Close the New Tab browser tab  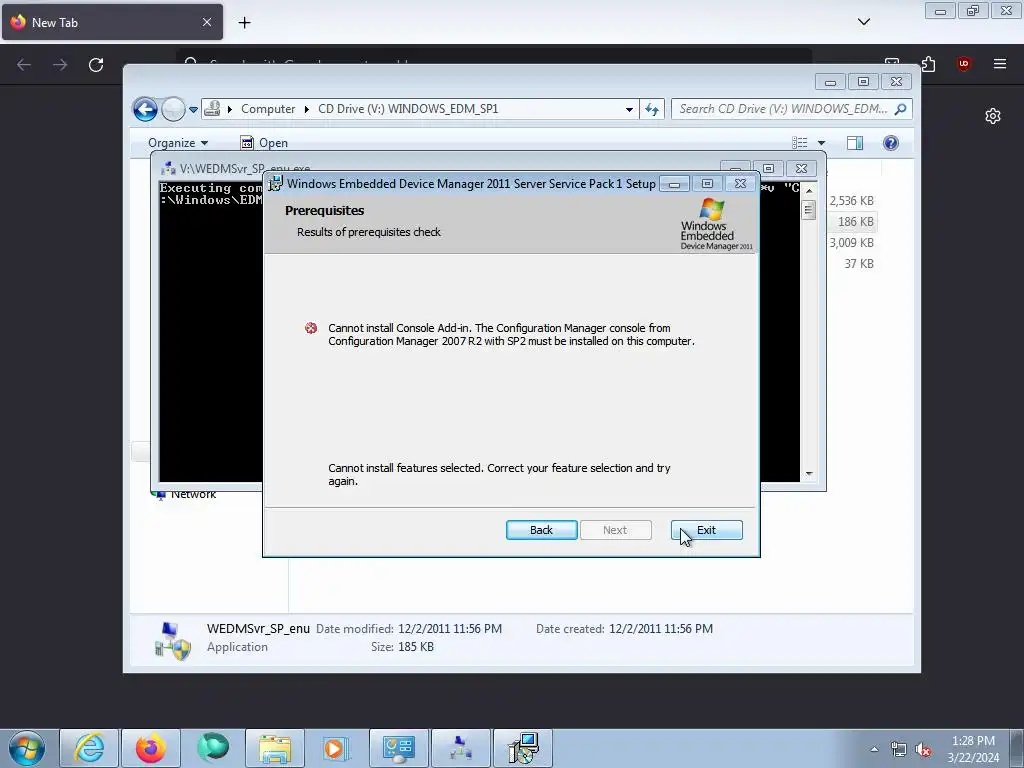[207, 22]
